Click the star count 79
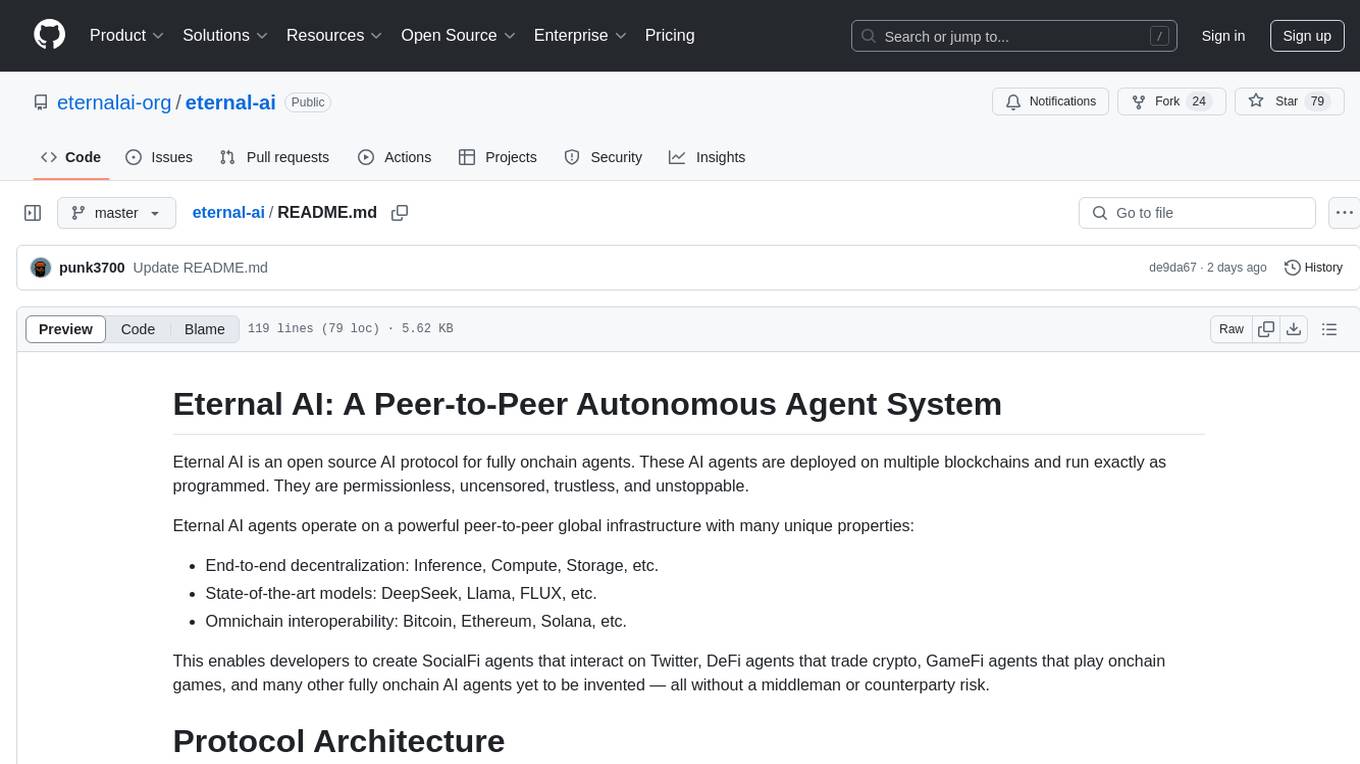 [1317, 101]
